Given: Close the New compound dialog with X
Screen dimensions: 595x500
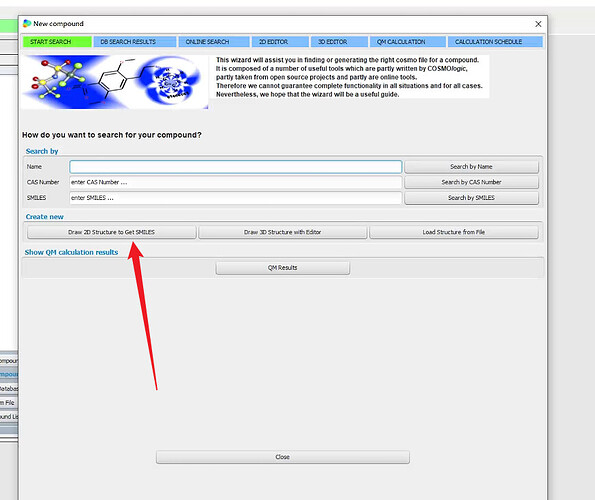Looking at the screenshot, I should click(538, 24).
